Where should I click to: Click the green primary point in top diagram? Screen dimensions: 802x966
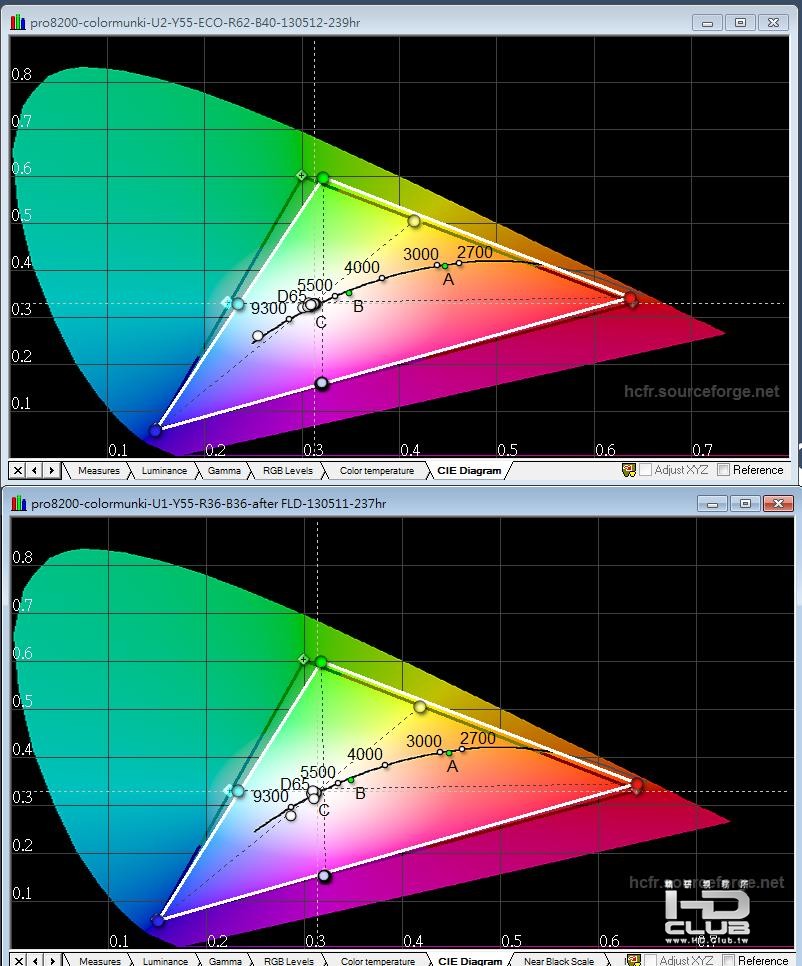322,179
